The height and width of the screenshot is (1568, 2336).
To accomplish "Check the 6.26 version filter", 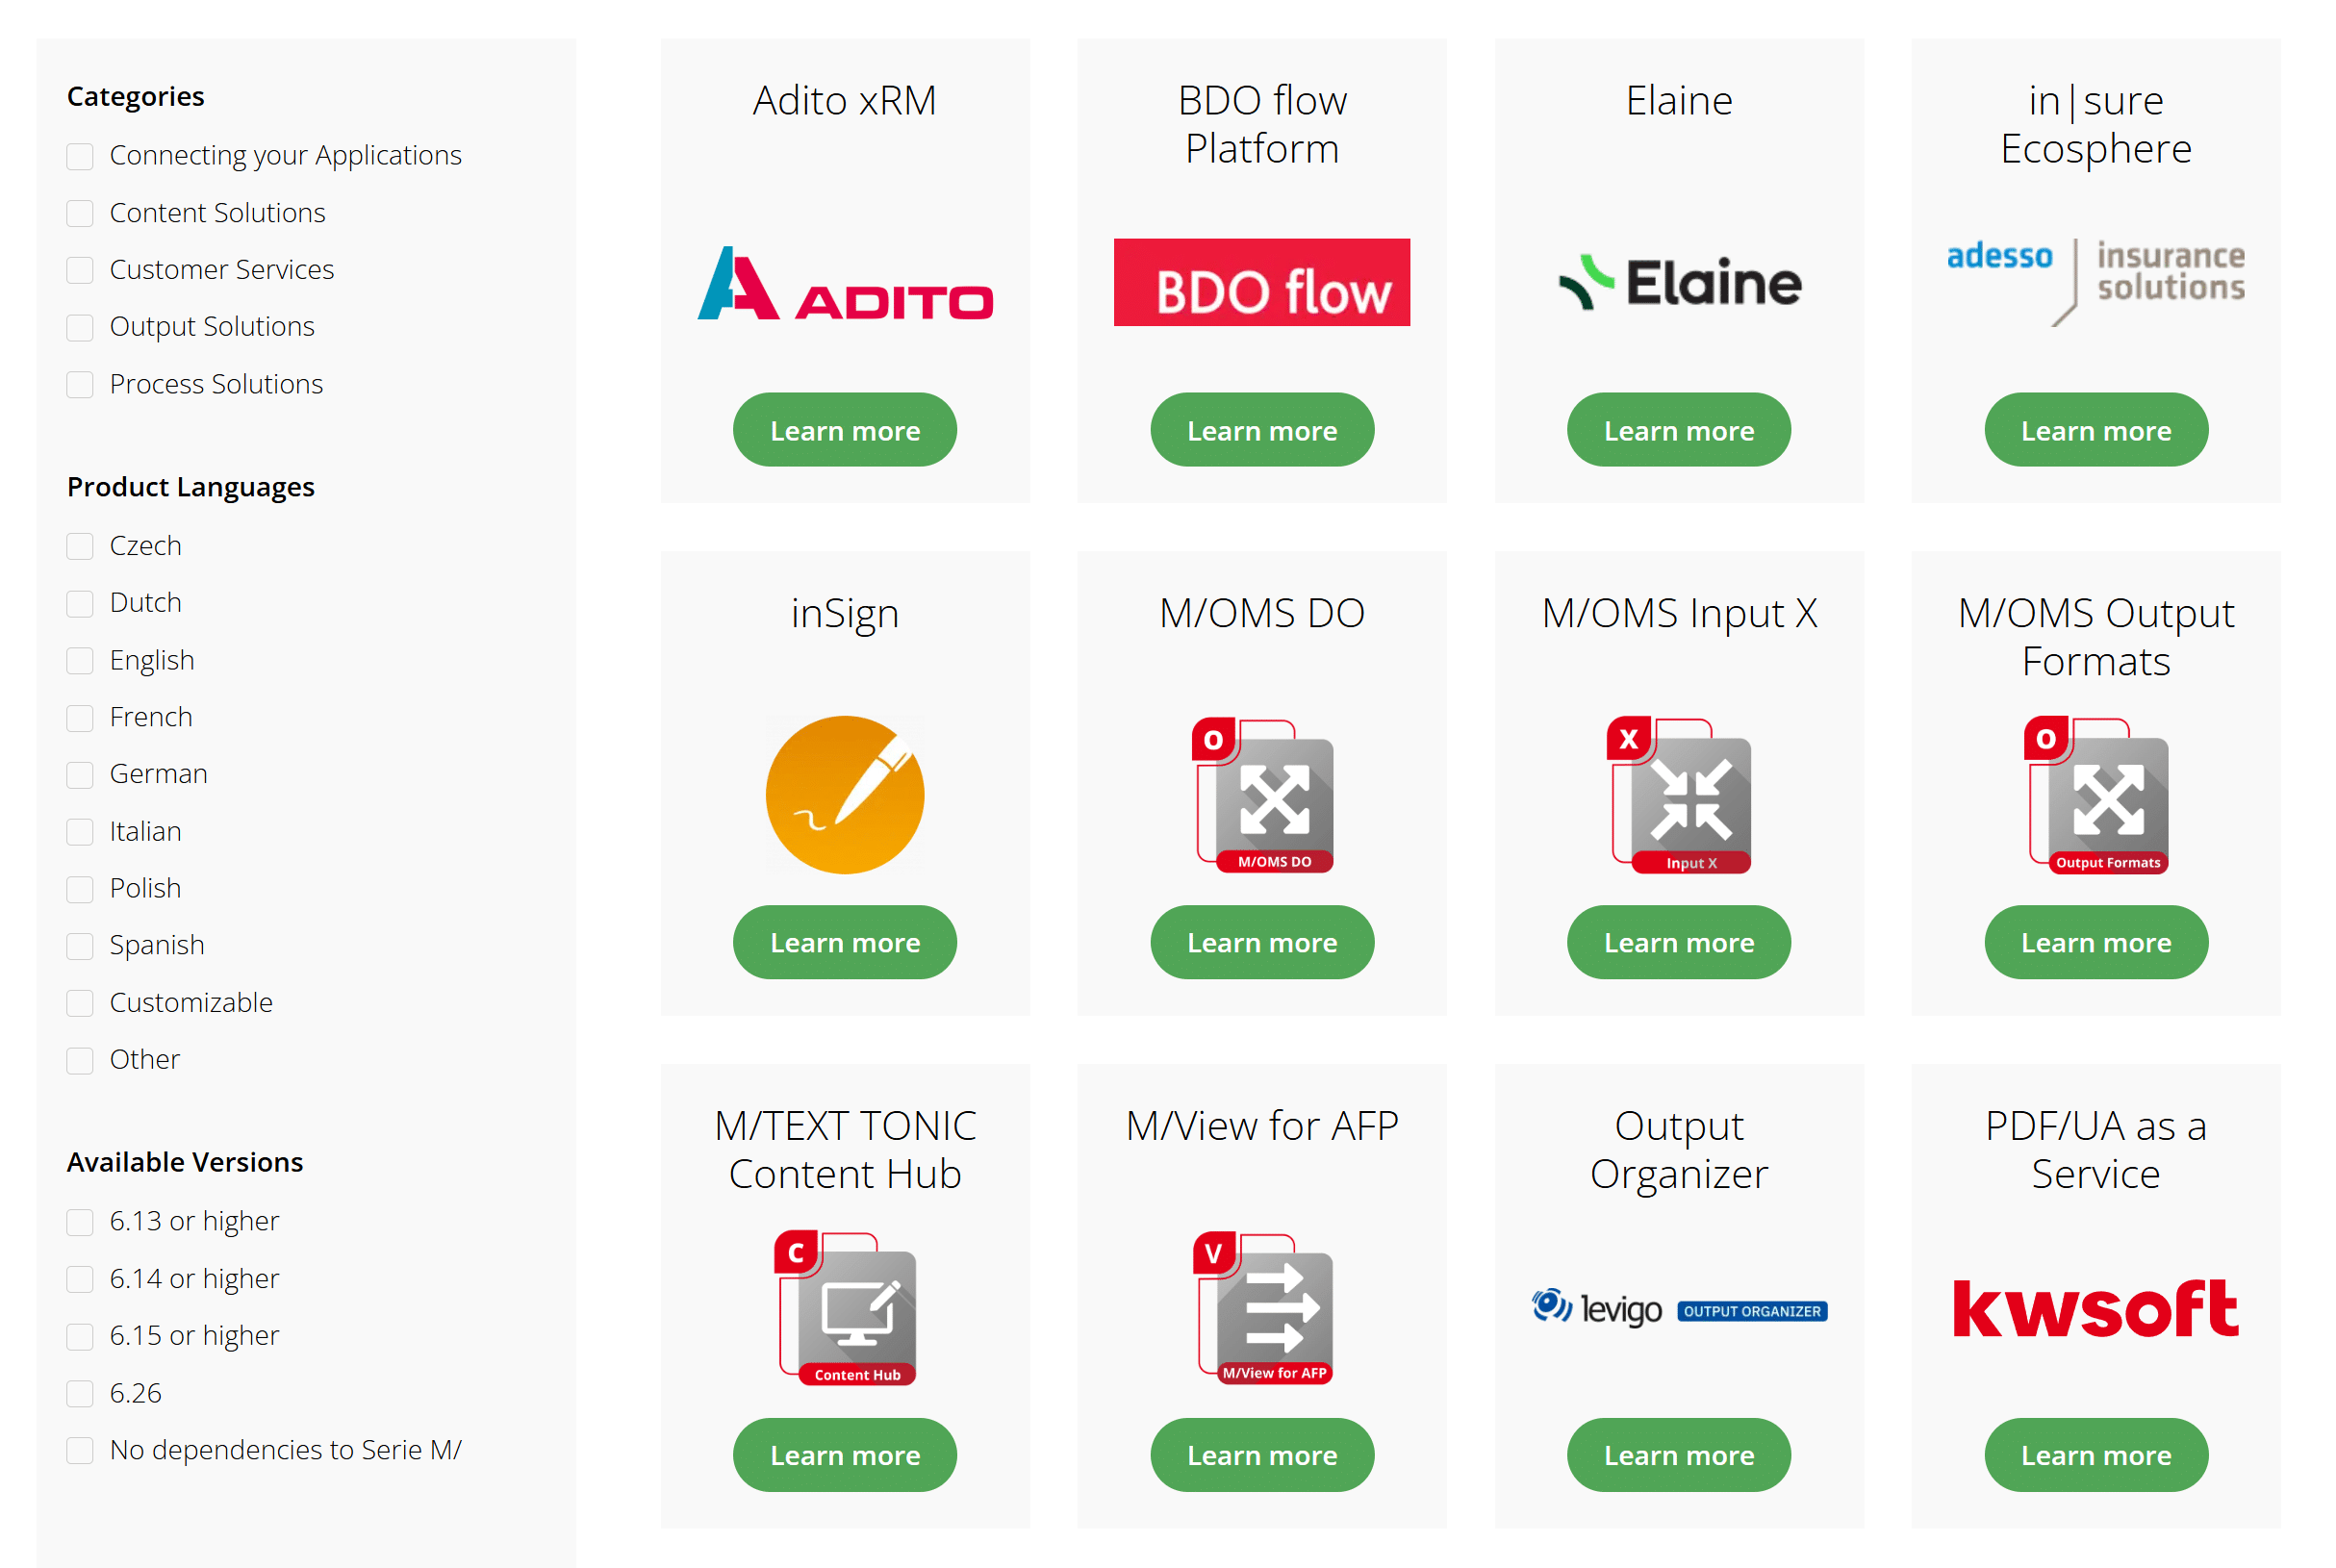I will pyautogui.click(x=80, y=1393).
